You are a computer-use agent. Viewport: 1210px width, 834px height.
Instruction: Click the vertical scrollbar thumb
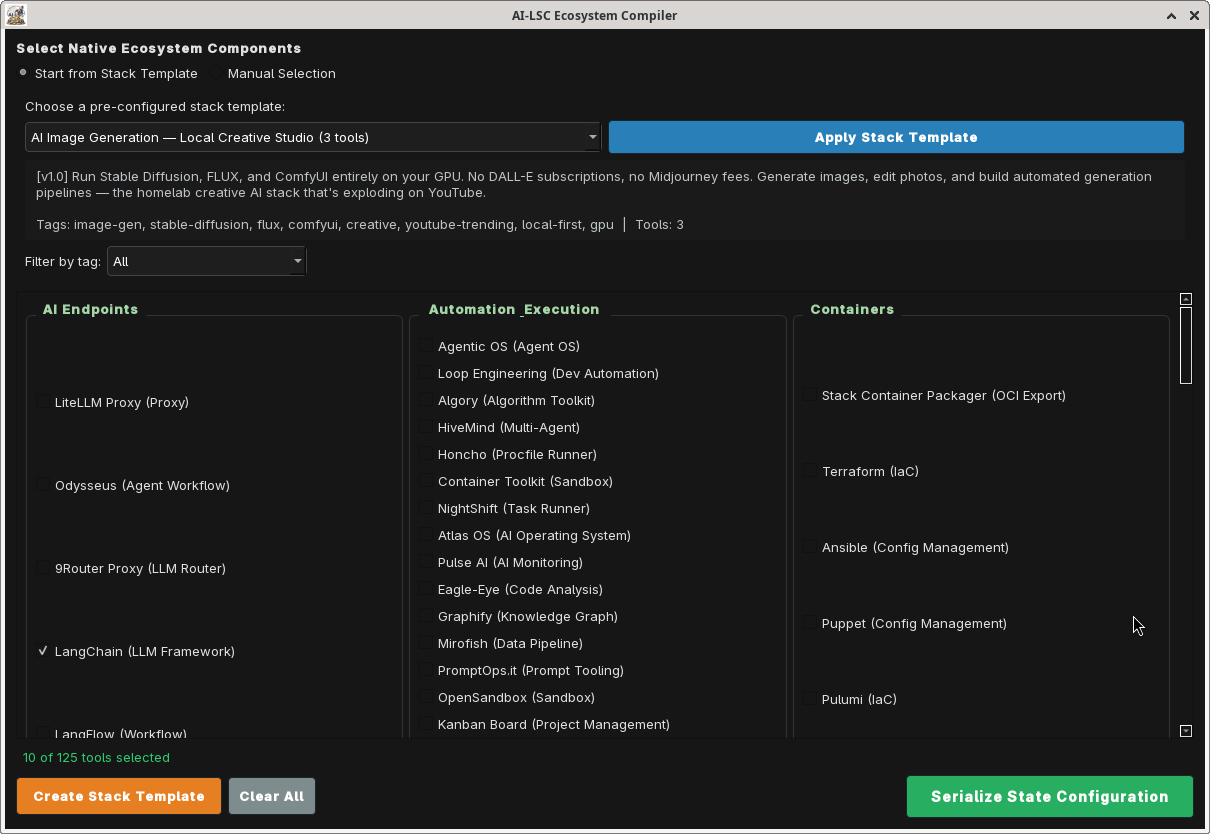(x=1186, y=345)
